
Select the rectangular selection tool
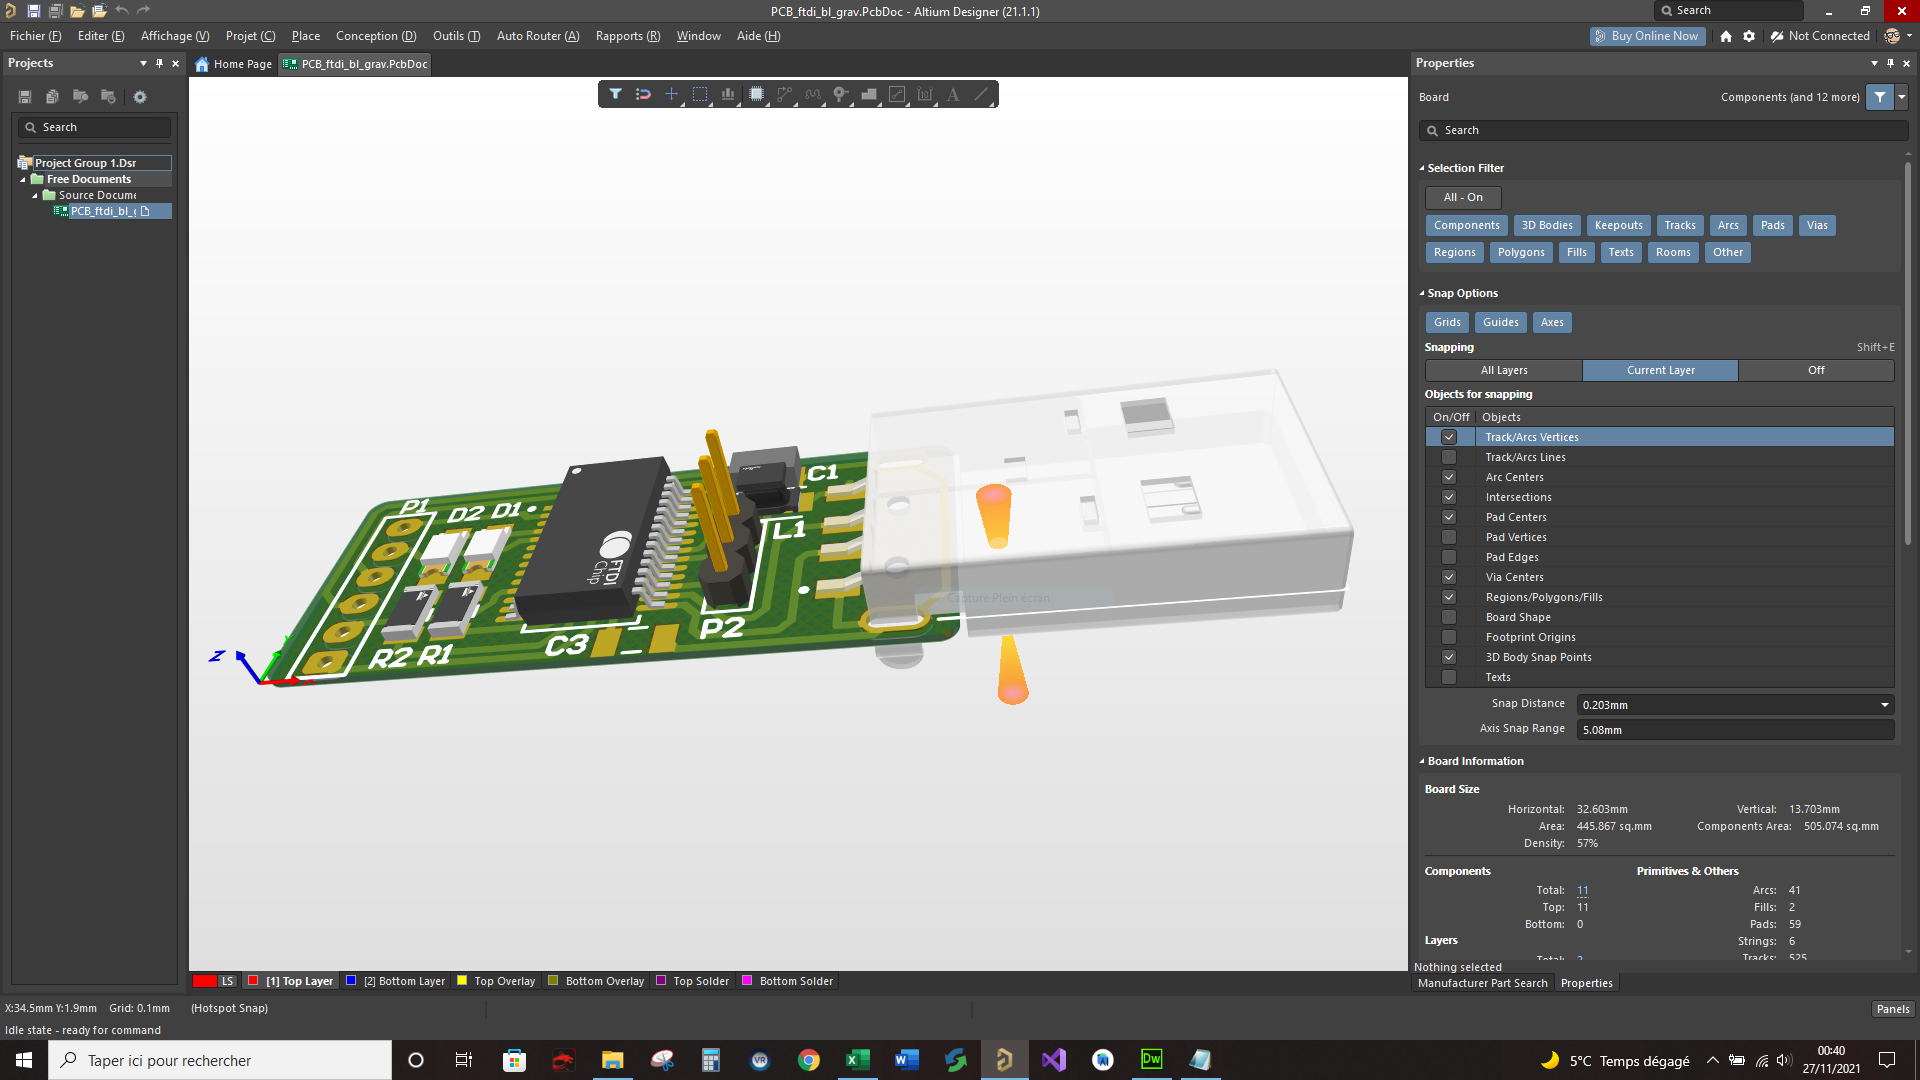700,94
